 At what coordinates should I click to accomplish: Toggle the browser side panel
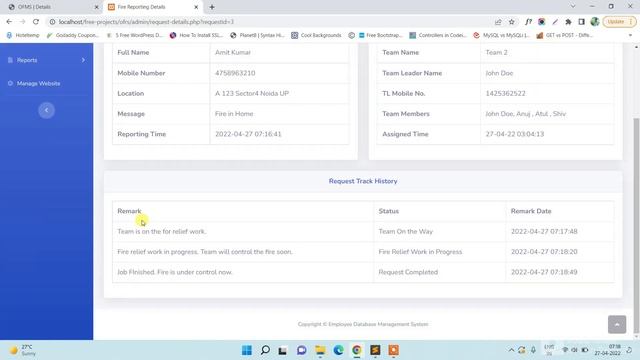tap(582, 22)
